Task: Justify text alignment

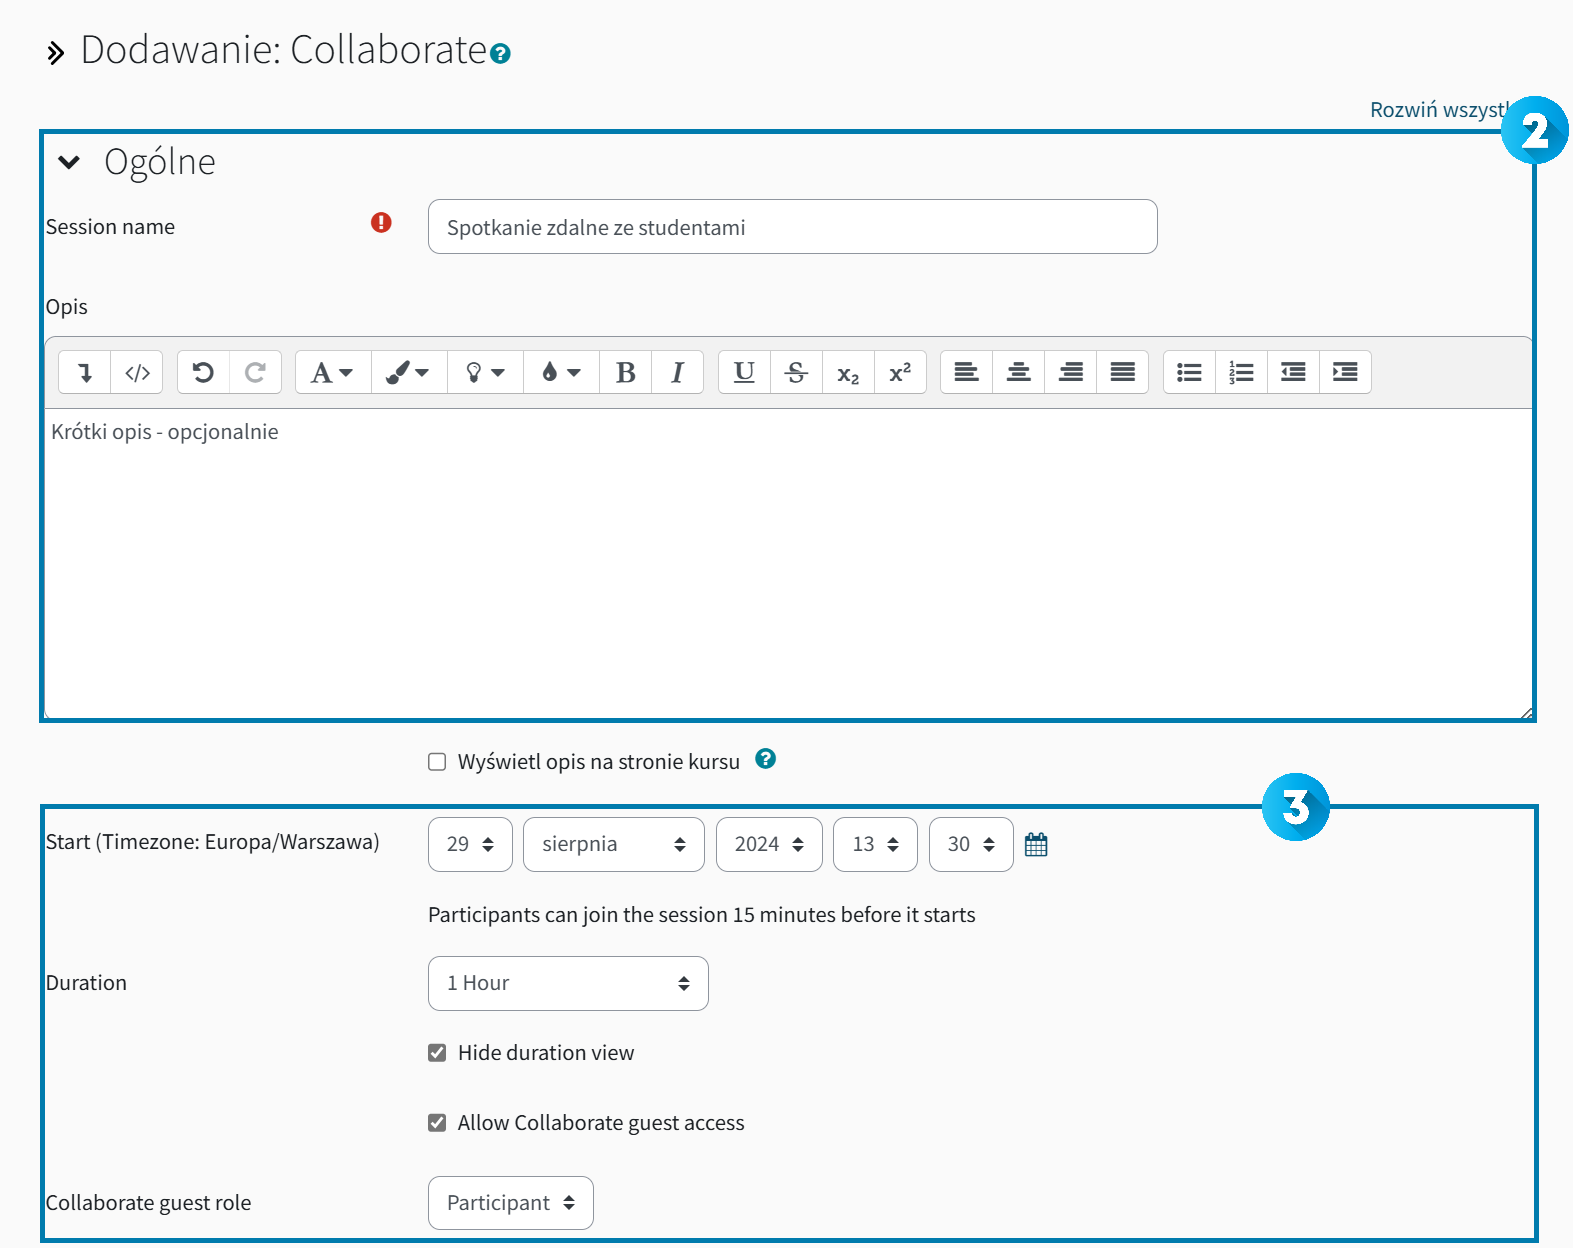Action: click(1122, 372)
